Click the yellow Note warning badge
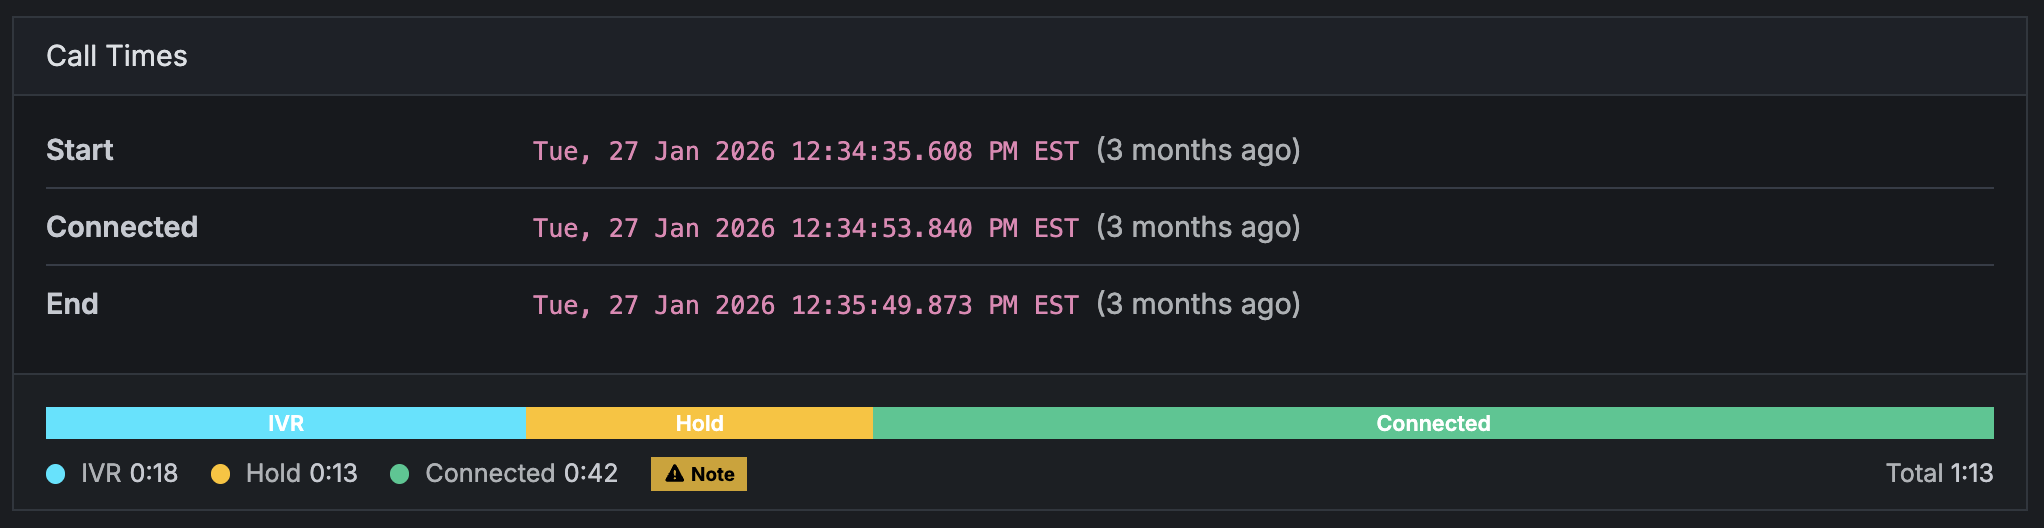 click(699, 474)
